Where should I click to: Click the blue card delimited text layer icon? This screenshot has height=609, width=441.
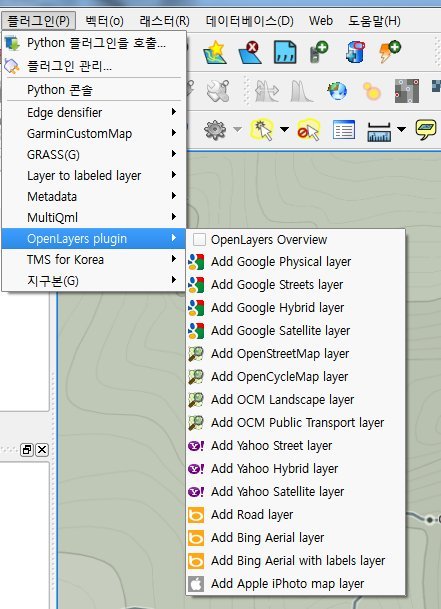pos(285,52)
